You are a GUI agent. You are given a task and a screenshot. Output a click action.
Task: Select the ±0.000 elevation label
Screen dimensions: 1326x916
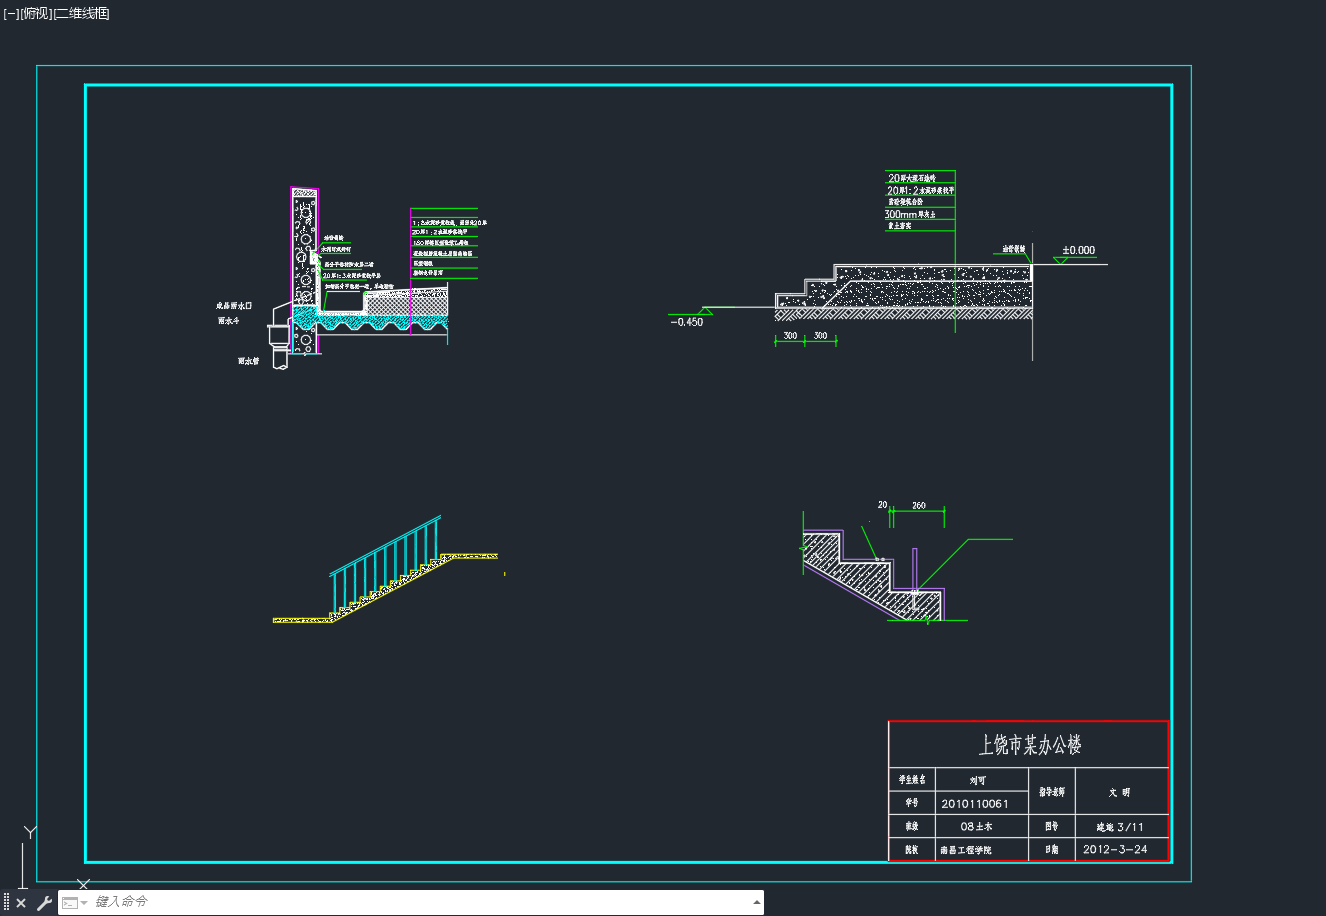(x=1078, y=250)
